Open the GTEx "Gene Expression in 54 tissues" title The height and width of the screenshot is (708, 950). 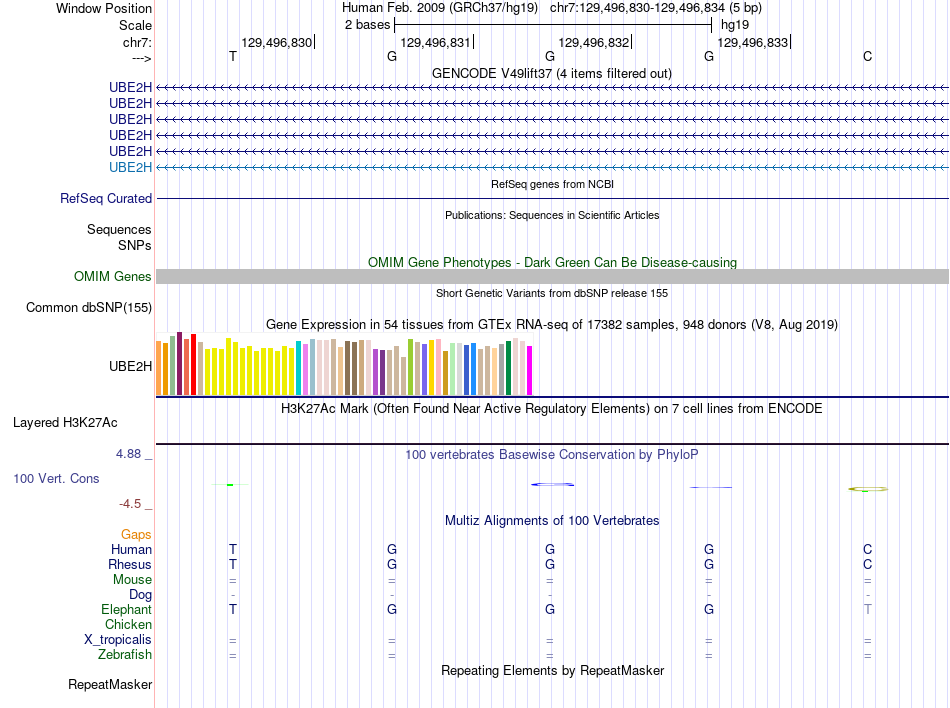(552, 325)
